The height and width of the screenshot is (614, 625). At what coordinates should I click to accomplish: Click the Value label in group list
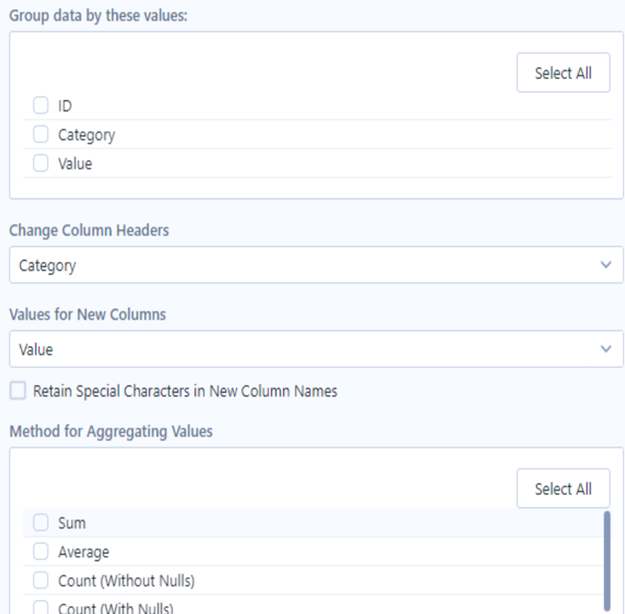[x=75, y=164]
